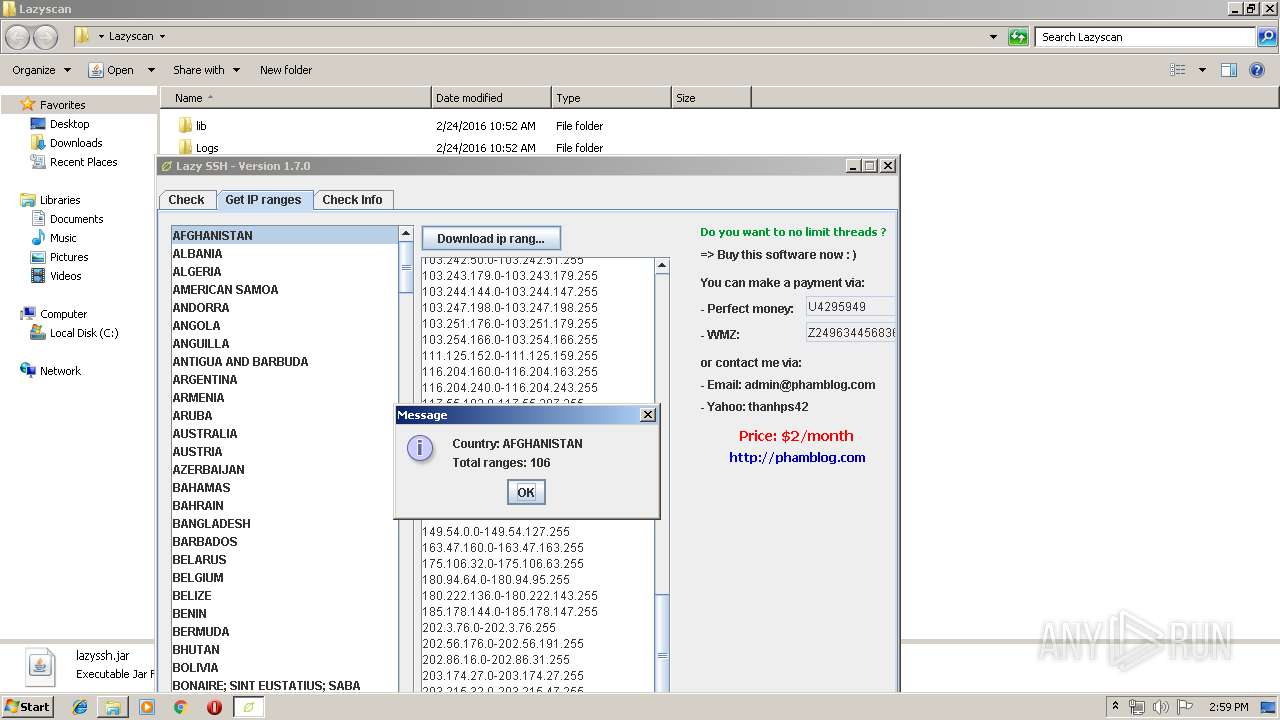
Task: Sort by the Name column header
Action: 296,98
